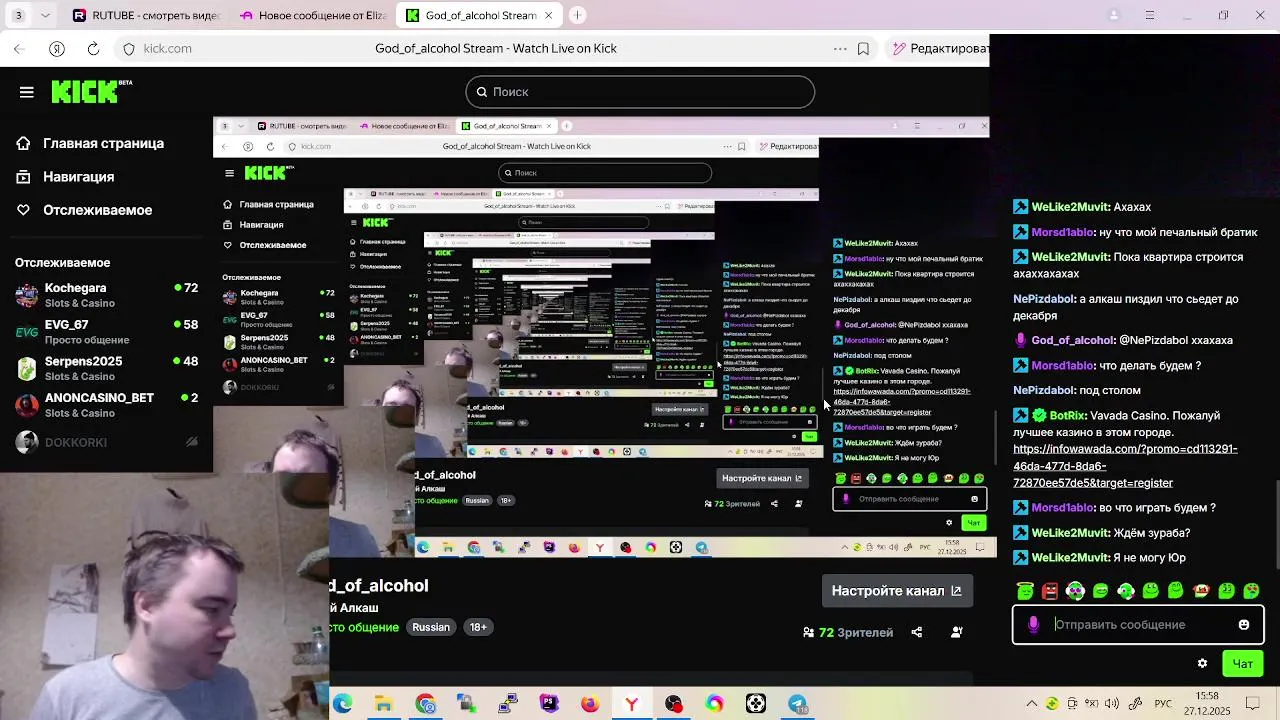Share the stream
The height and width of the screenshot is (720, 1280).
click(x=917, y=632)
